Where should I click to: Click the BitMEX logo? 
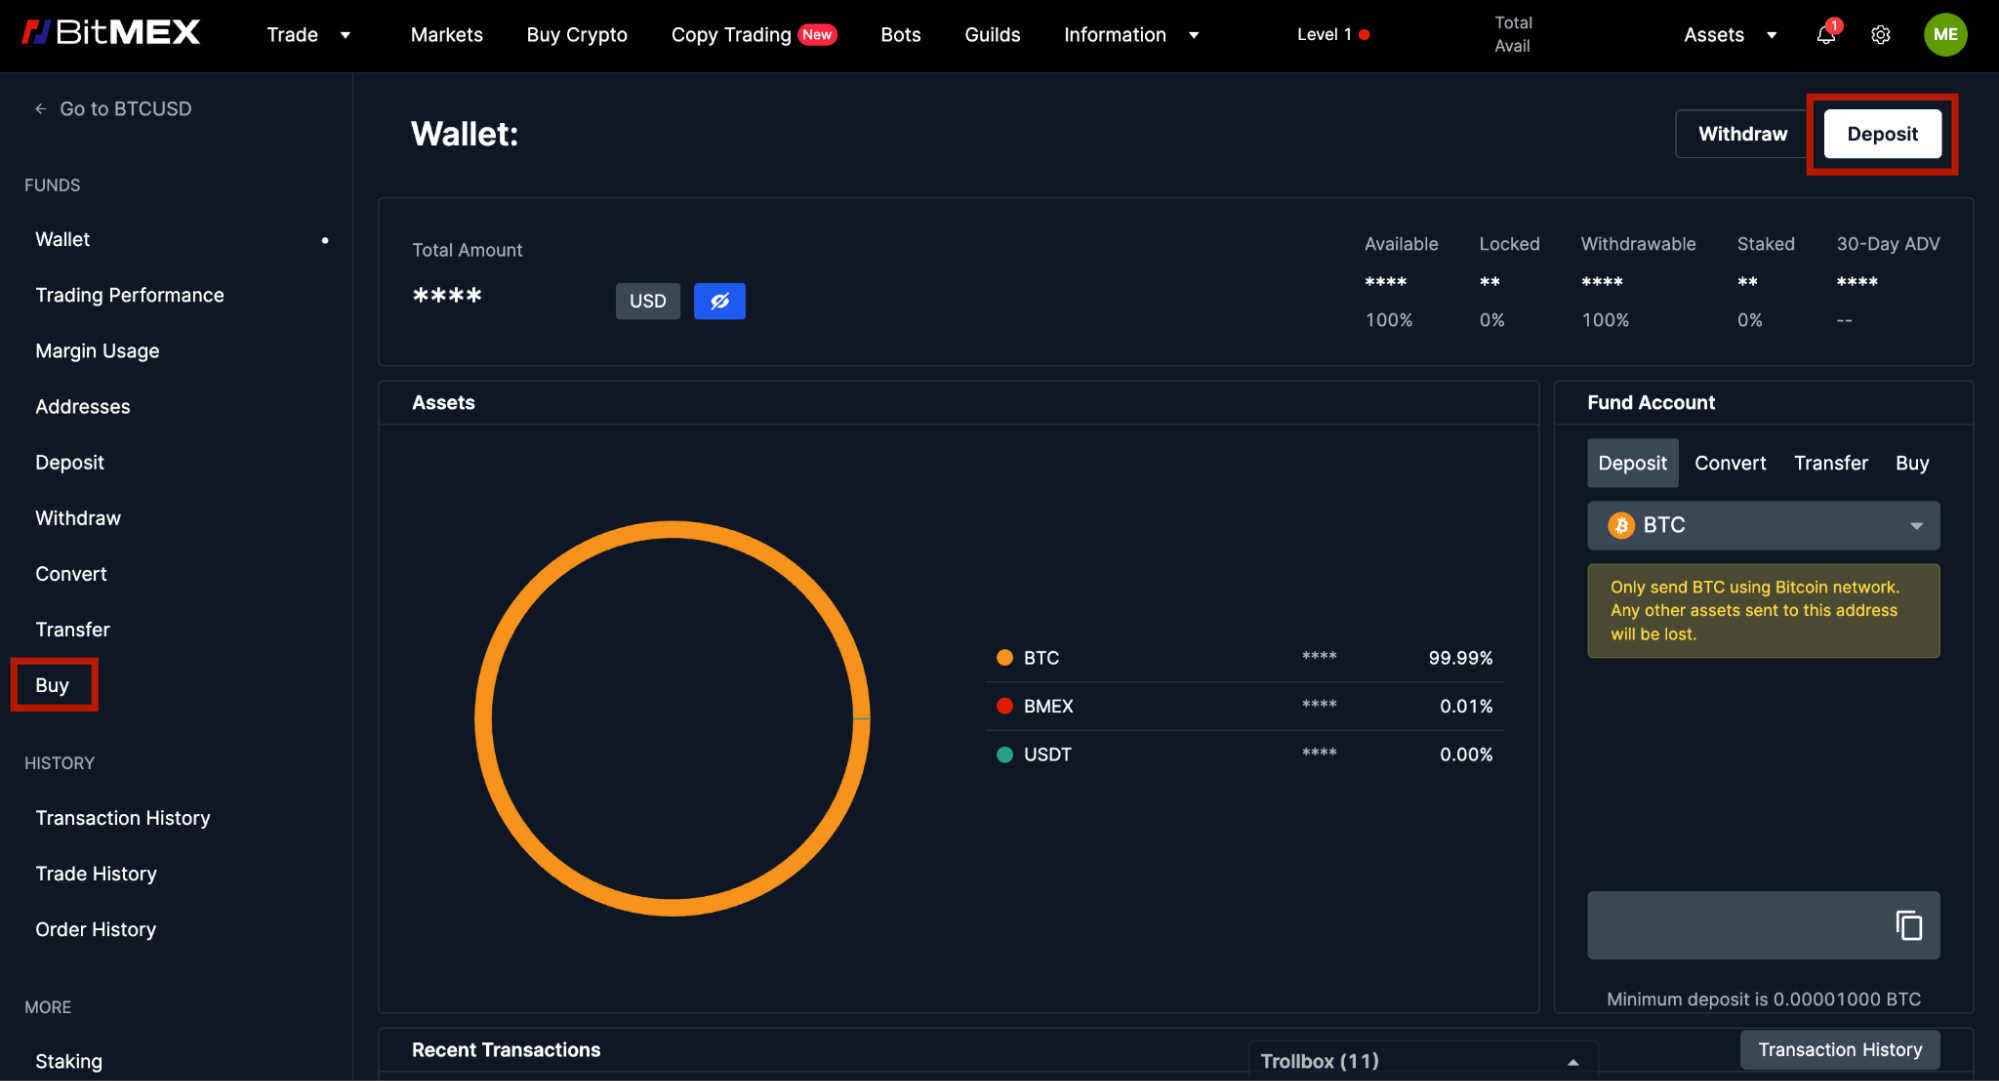111,33
